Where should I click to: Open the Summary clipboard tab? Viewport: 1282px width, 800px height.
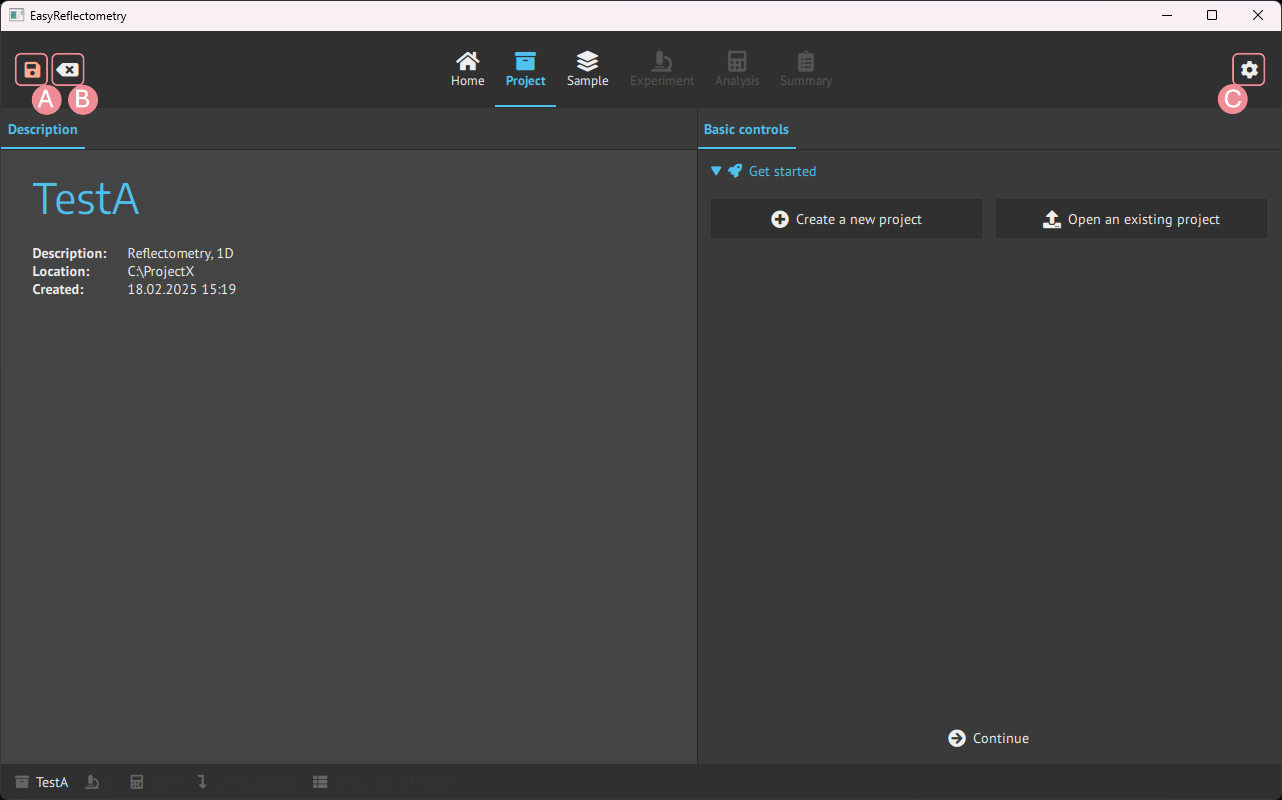pos(805,69)
